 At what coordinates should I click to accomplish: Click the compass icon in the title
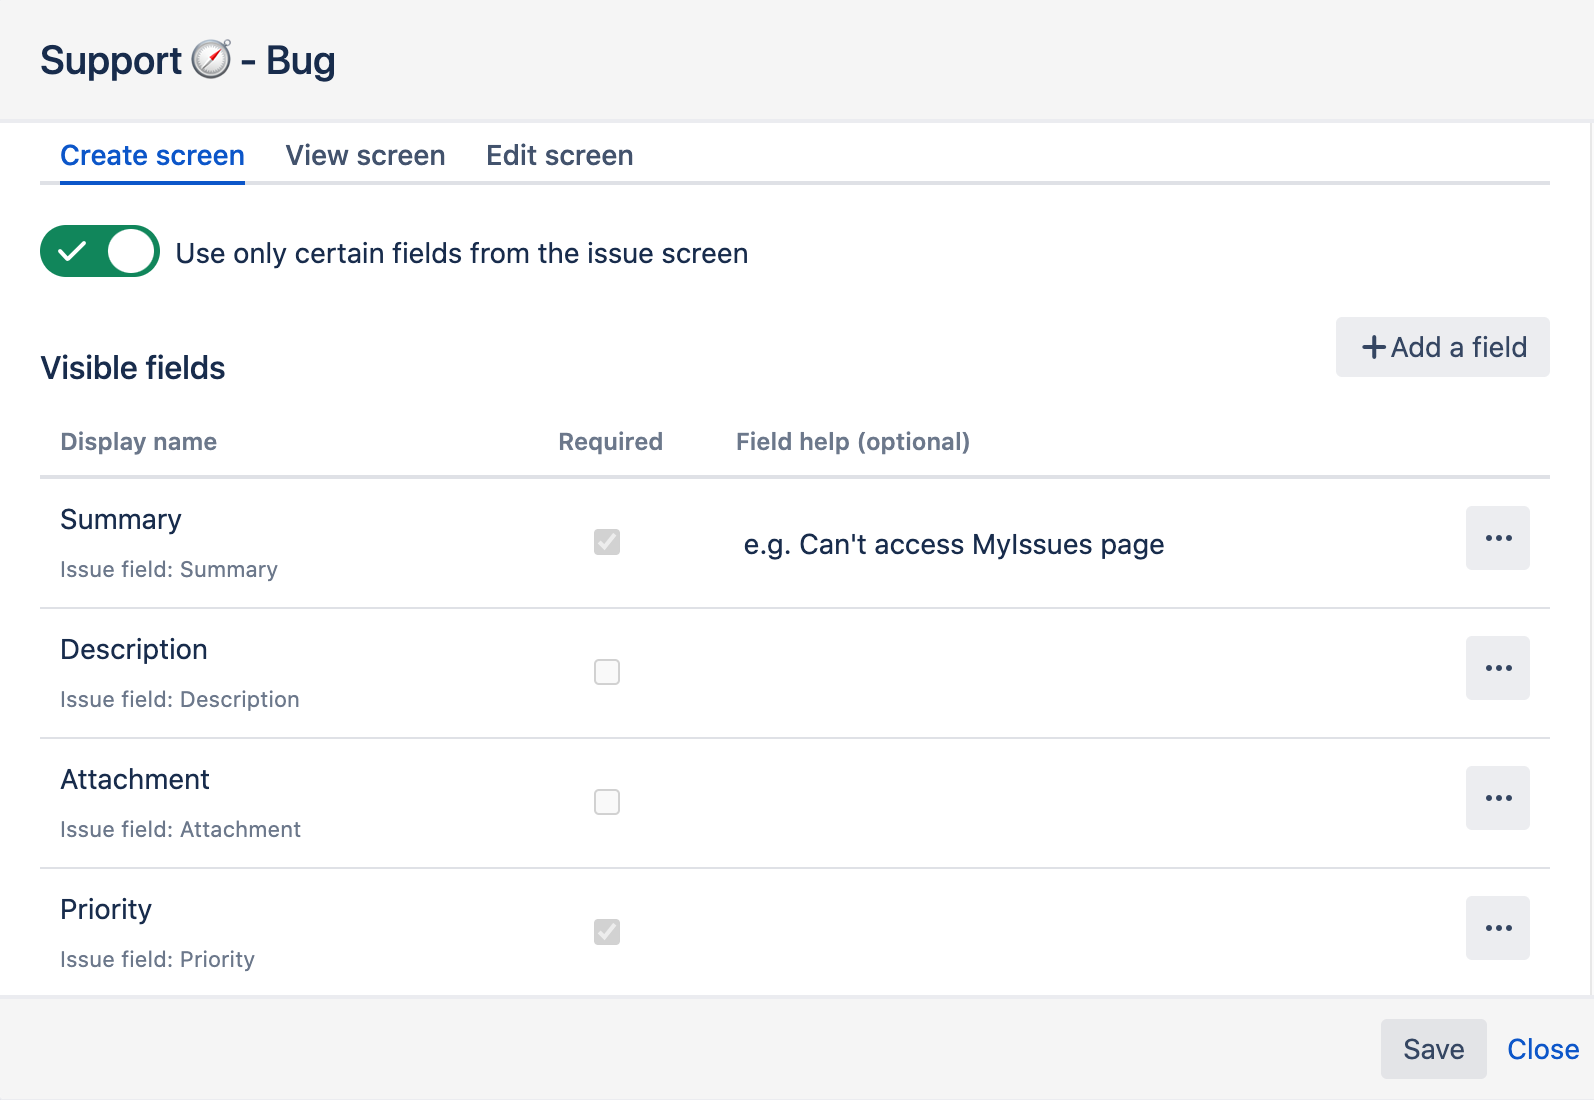click(211, 59)
